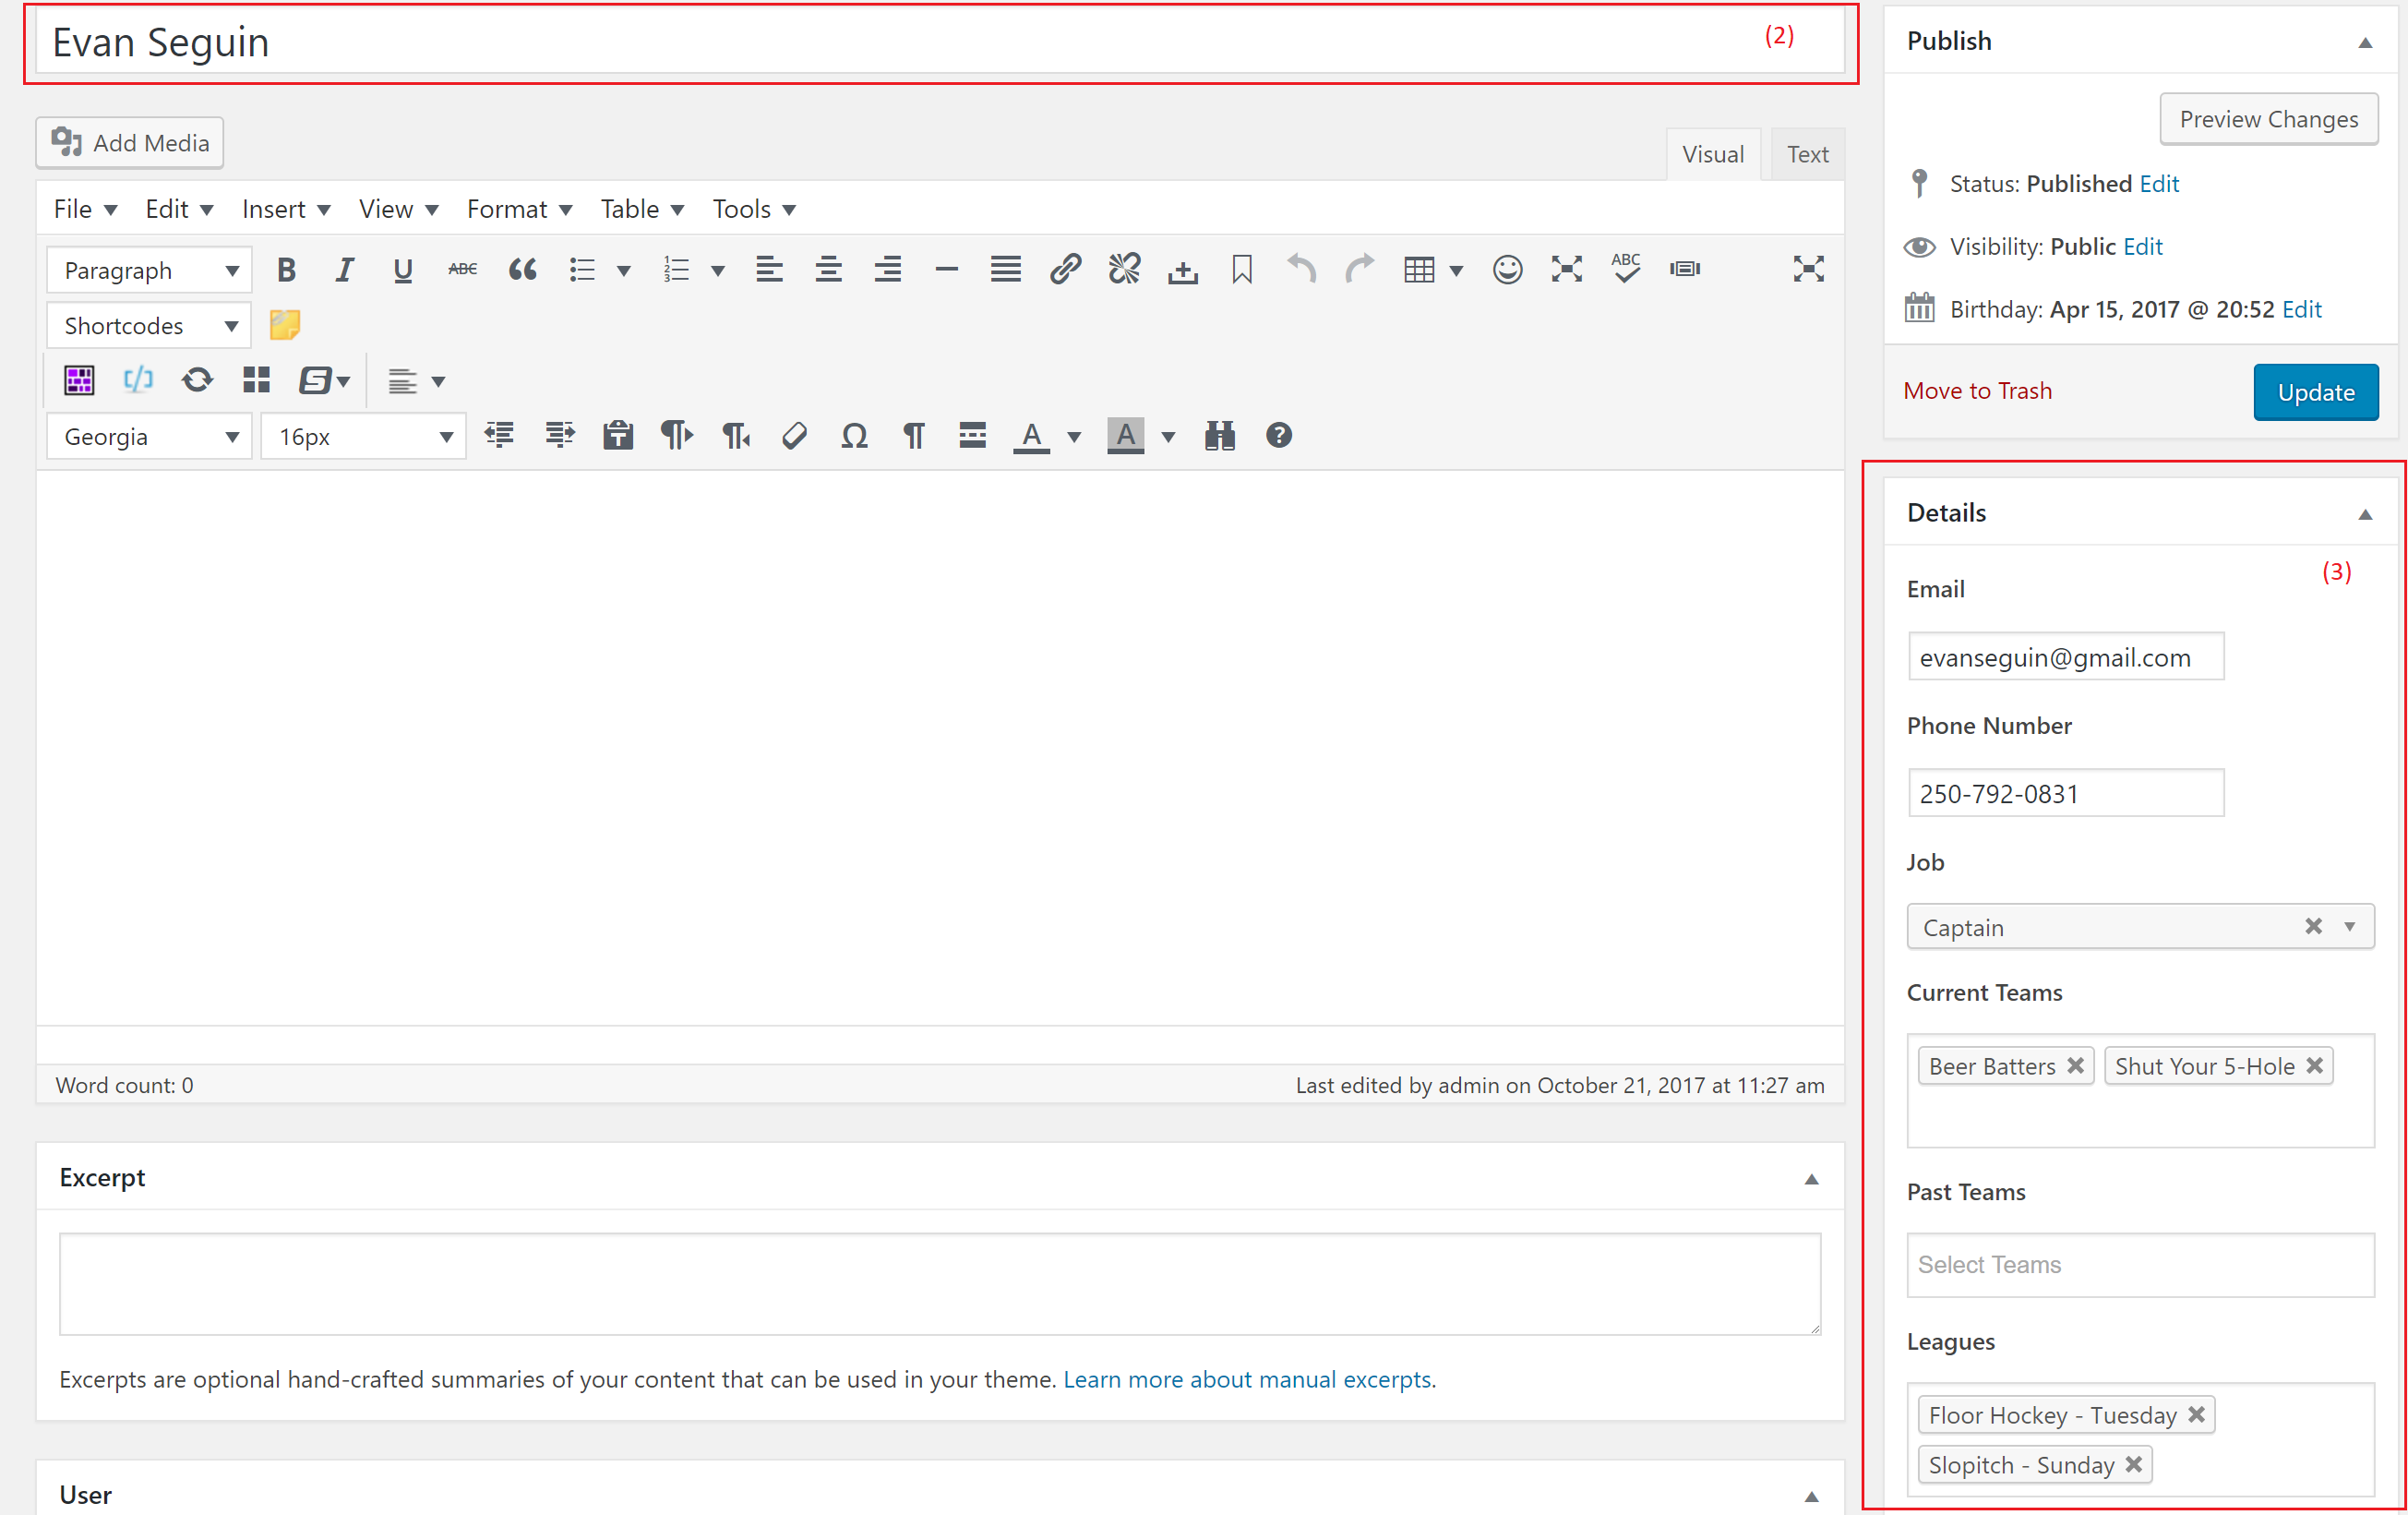Open find and replace binoculars
The width and height of the screenshot is (2408, 1515).
pyautogui.click(x=1220, y=436)
